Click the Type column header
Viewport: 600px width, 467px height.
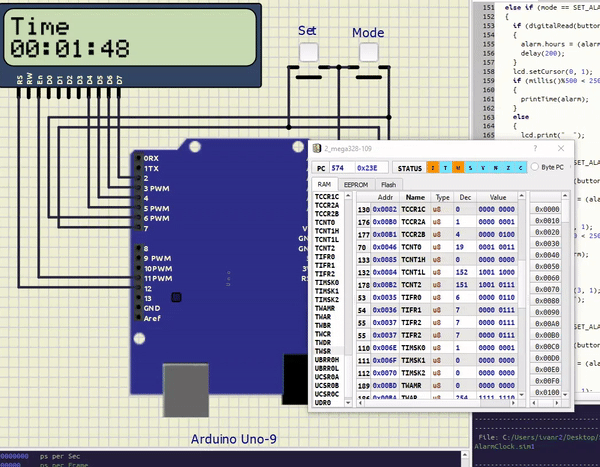442,197
